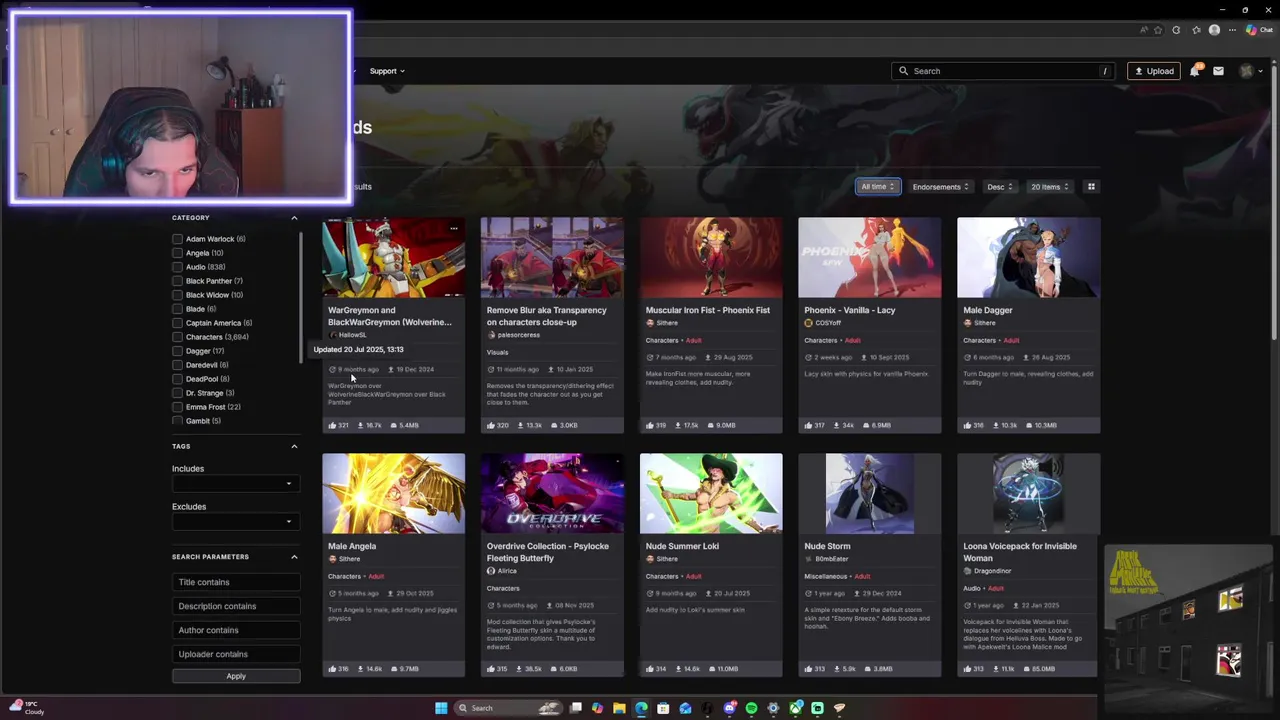Check the Angela category
Image resolution: width=1280 pixels, height=720 pixels.
(178, 253)
